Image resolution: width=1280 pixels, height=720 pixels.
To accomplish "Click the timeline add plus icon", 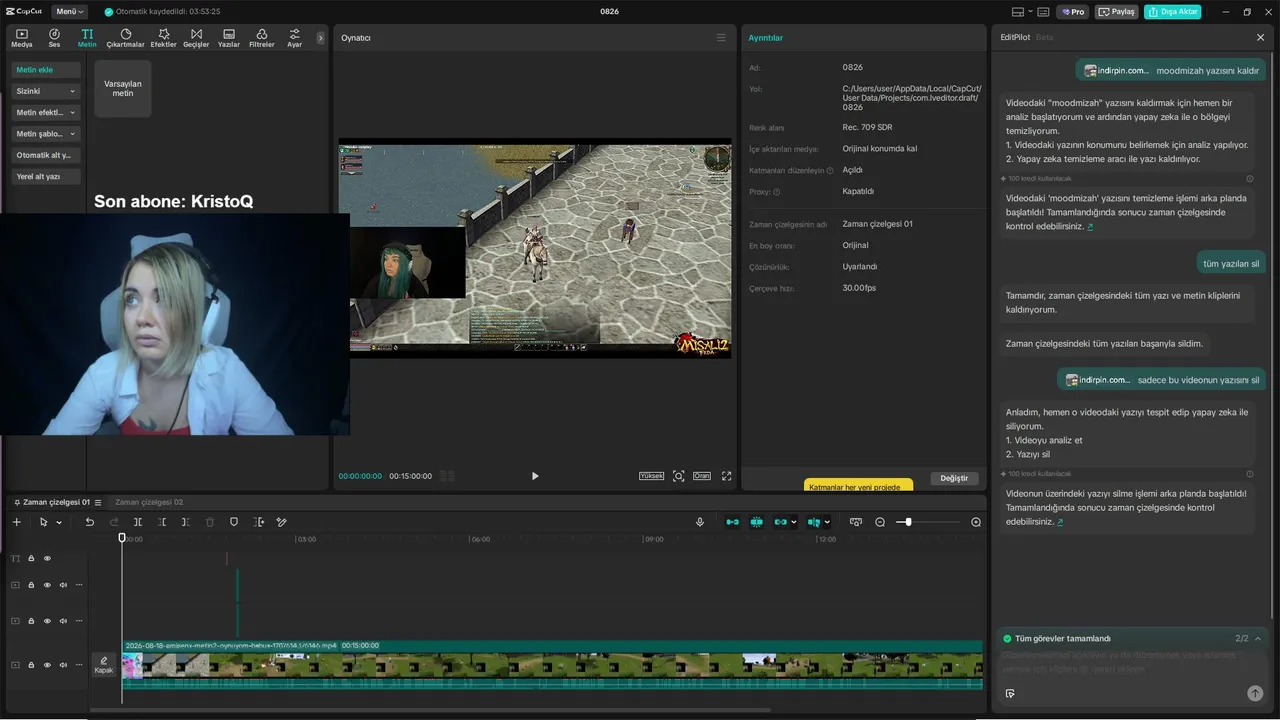I will coord(16,522).
